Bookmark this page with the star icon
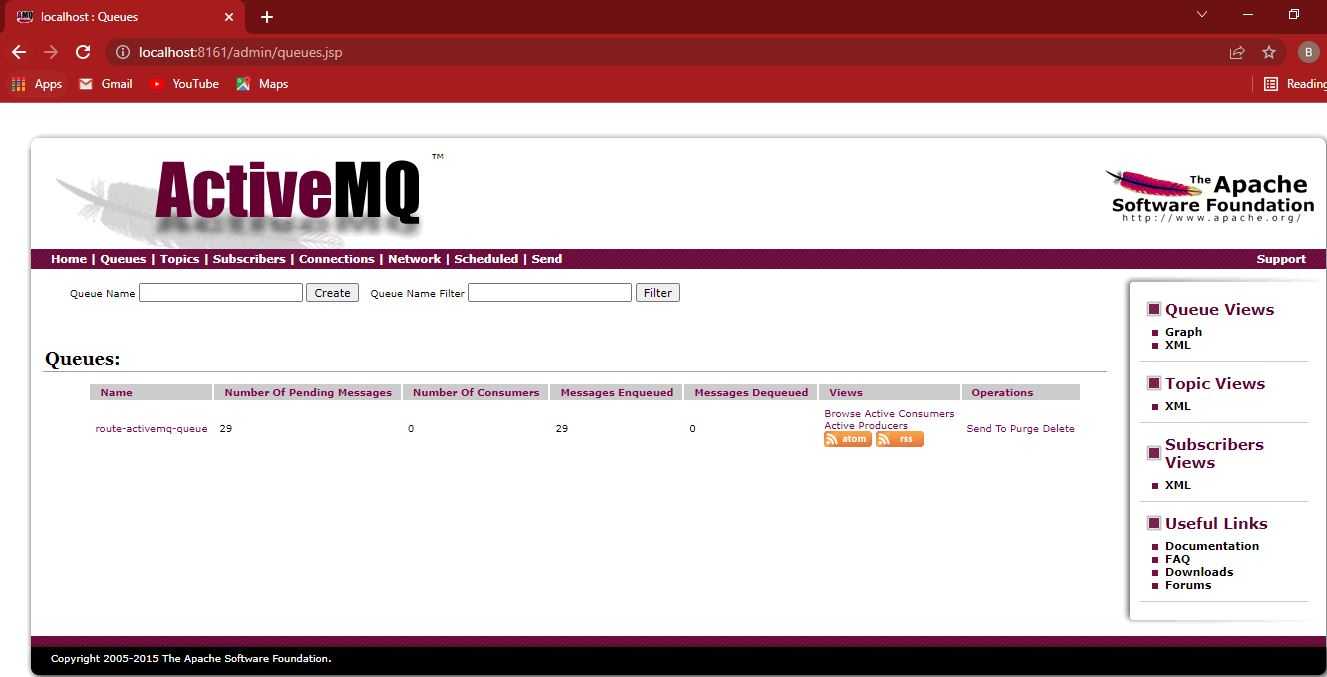1327x677 pixels. pyautogui.click(x=1269, y=52)
